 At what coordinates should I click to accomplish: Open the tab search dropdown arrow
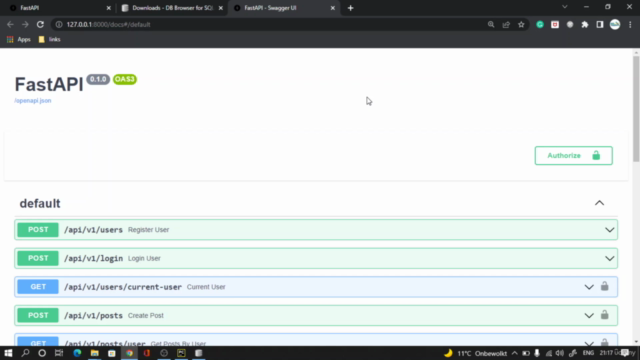(565, 7)
